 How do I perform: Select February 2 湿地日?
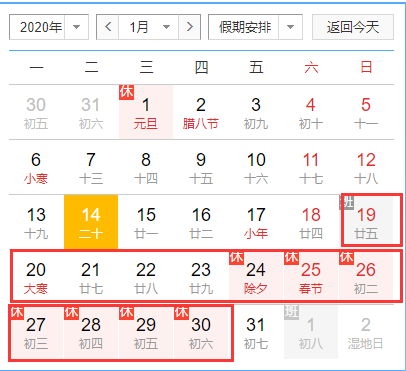pyautogui.click(x=366, y=332)
